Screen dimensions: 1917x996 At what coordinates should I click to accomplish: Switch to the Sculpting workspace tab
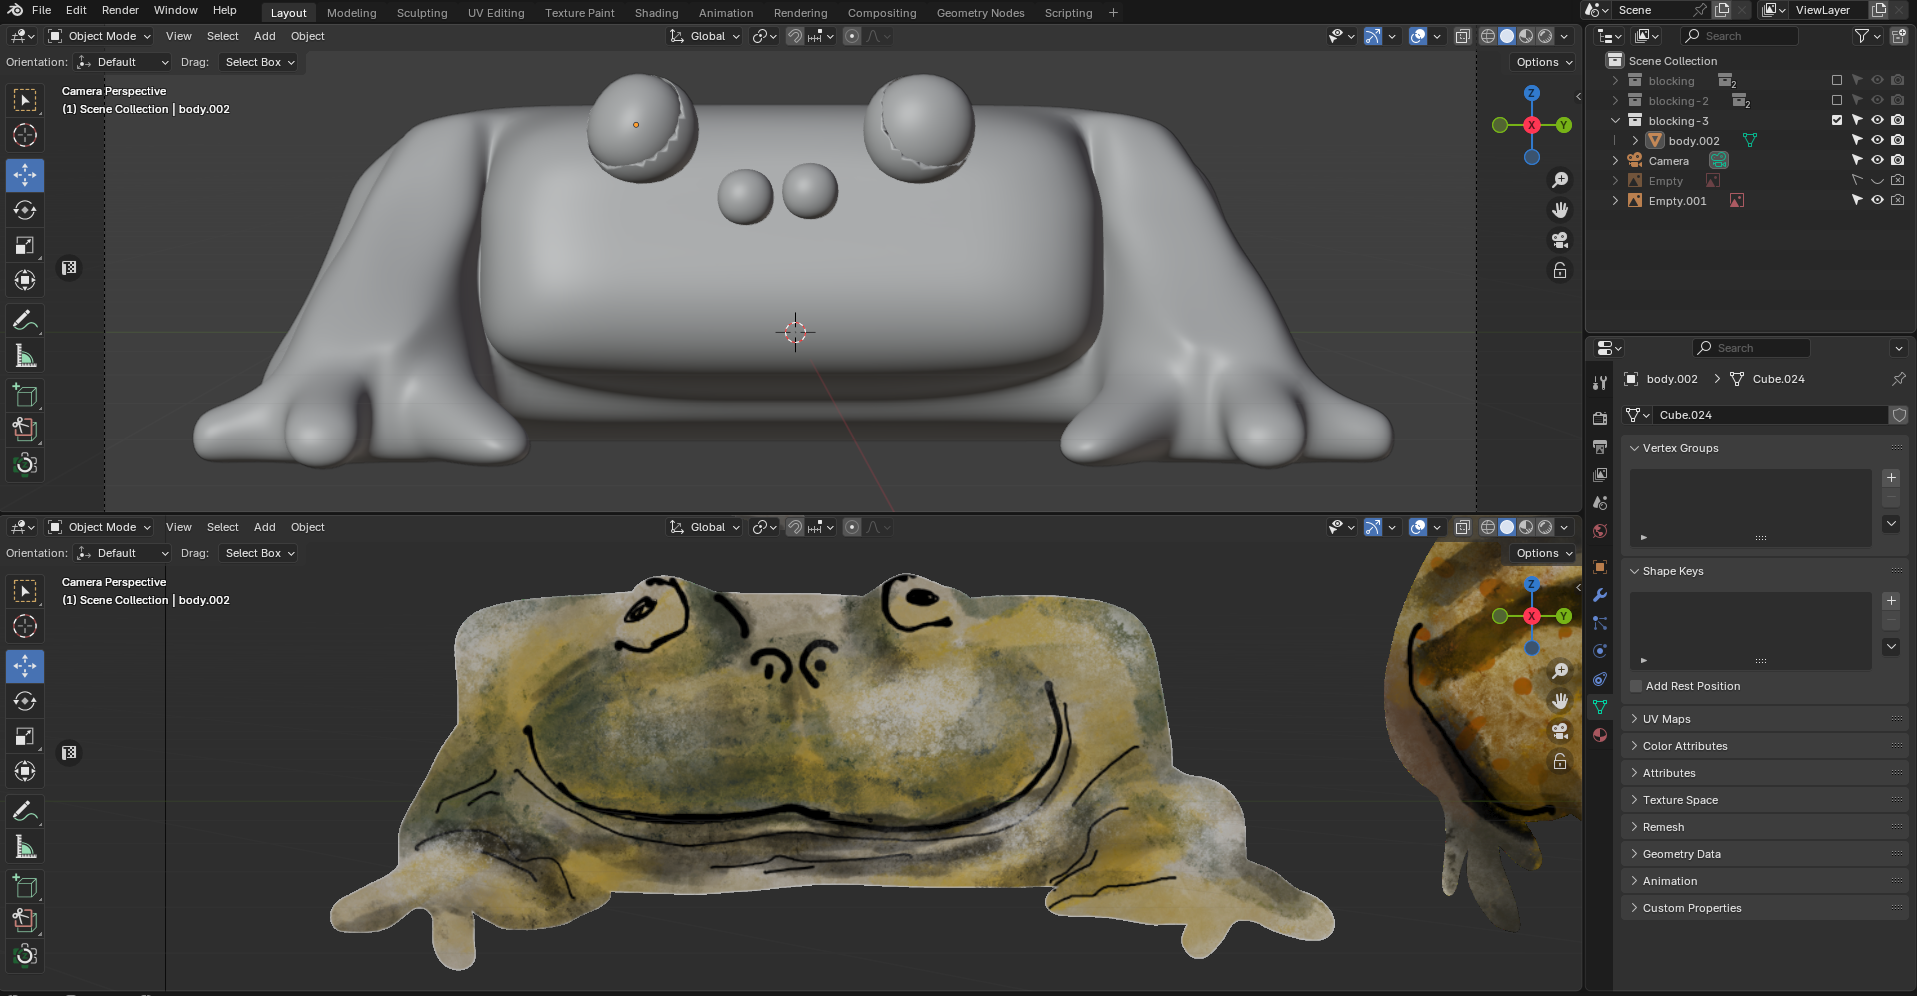coord(422,13)
